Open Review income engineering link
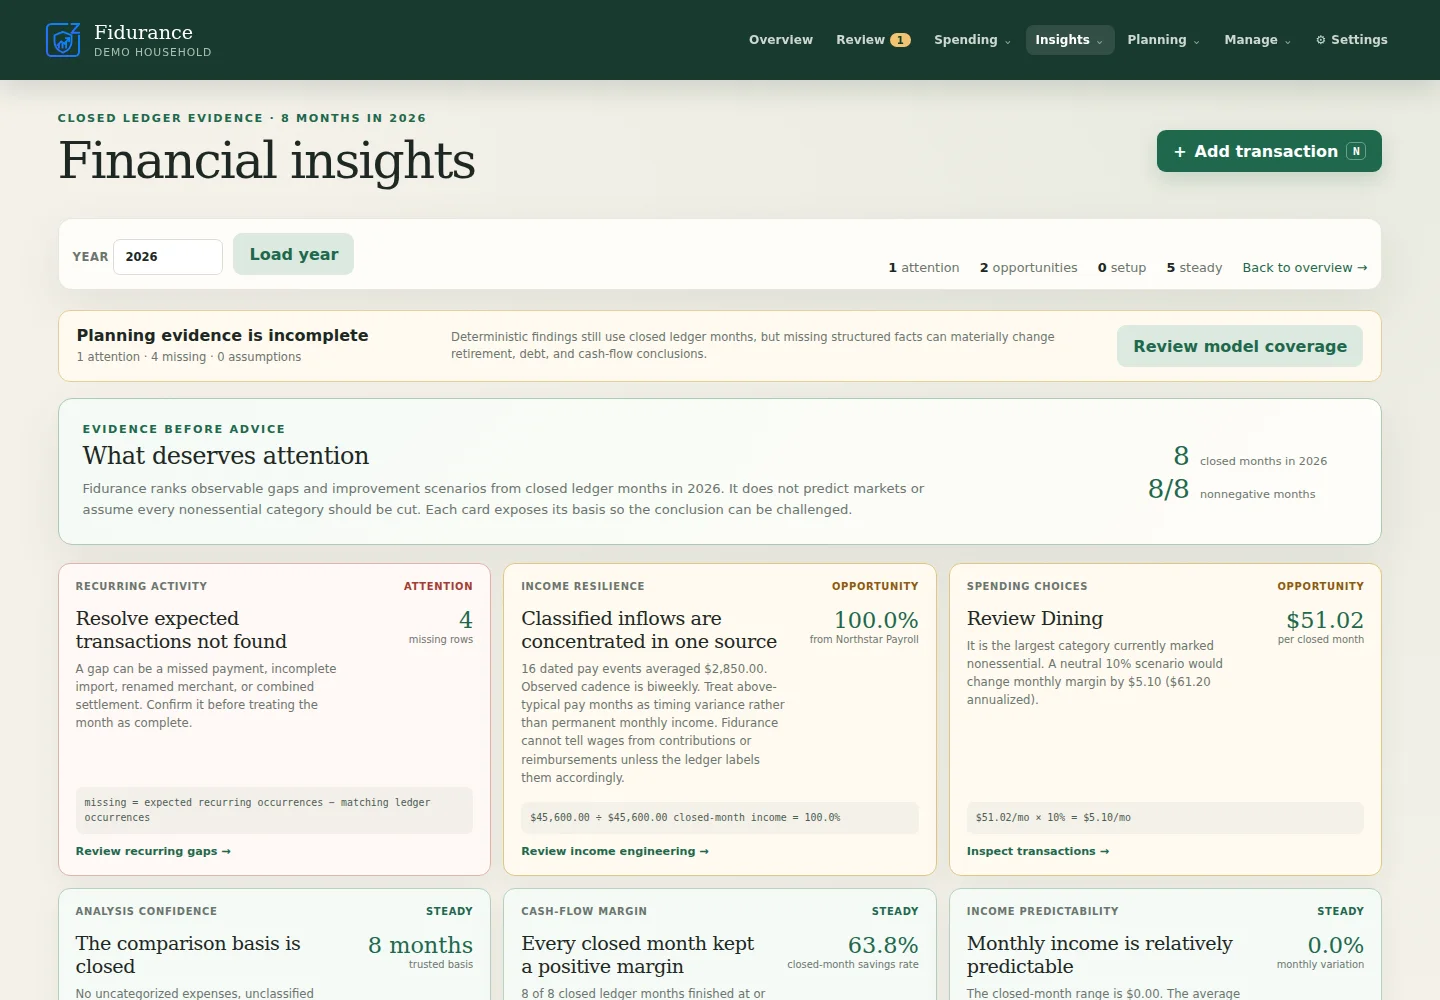Screen dimensions: 1440x1000 click(615, 851)
